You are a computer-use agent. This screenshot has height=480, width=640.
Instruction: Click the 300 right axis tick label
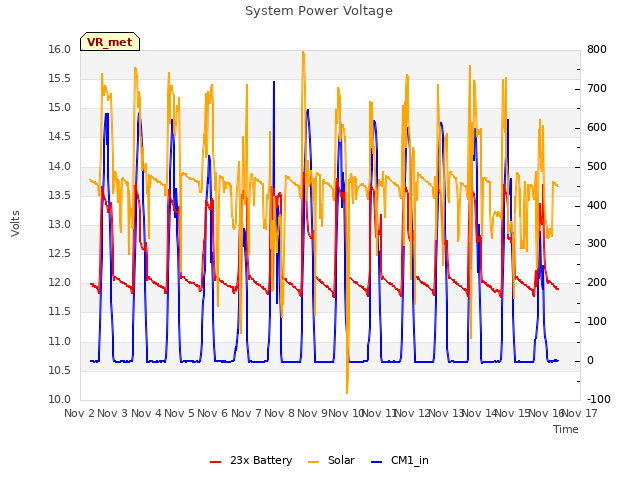coord(597,244)
